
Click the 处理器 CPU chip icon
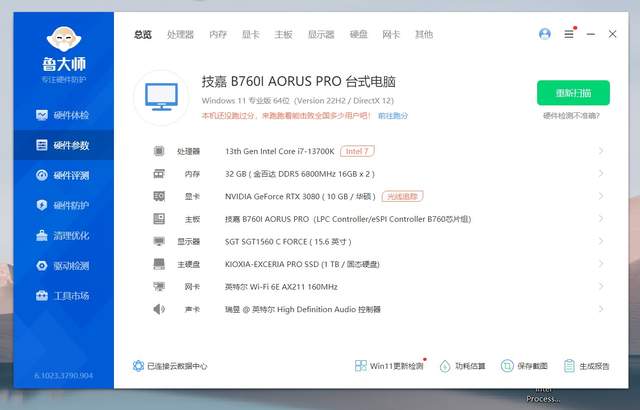[x=159, y=151]
